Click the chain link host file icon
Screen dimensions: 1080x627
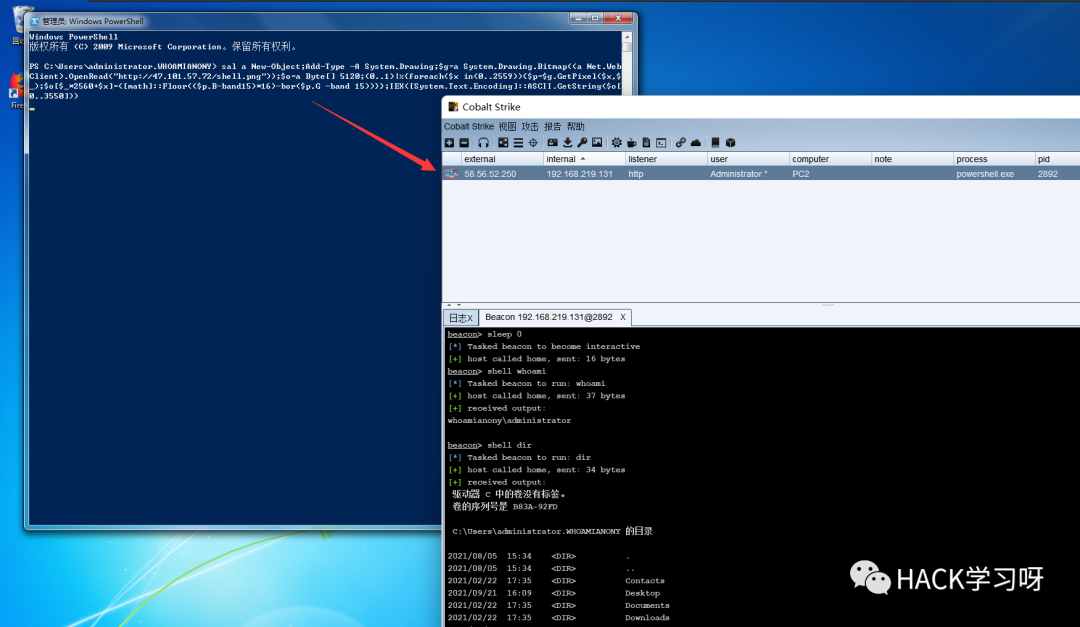[x=681, y=143]
